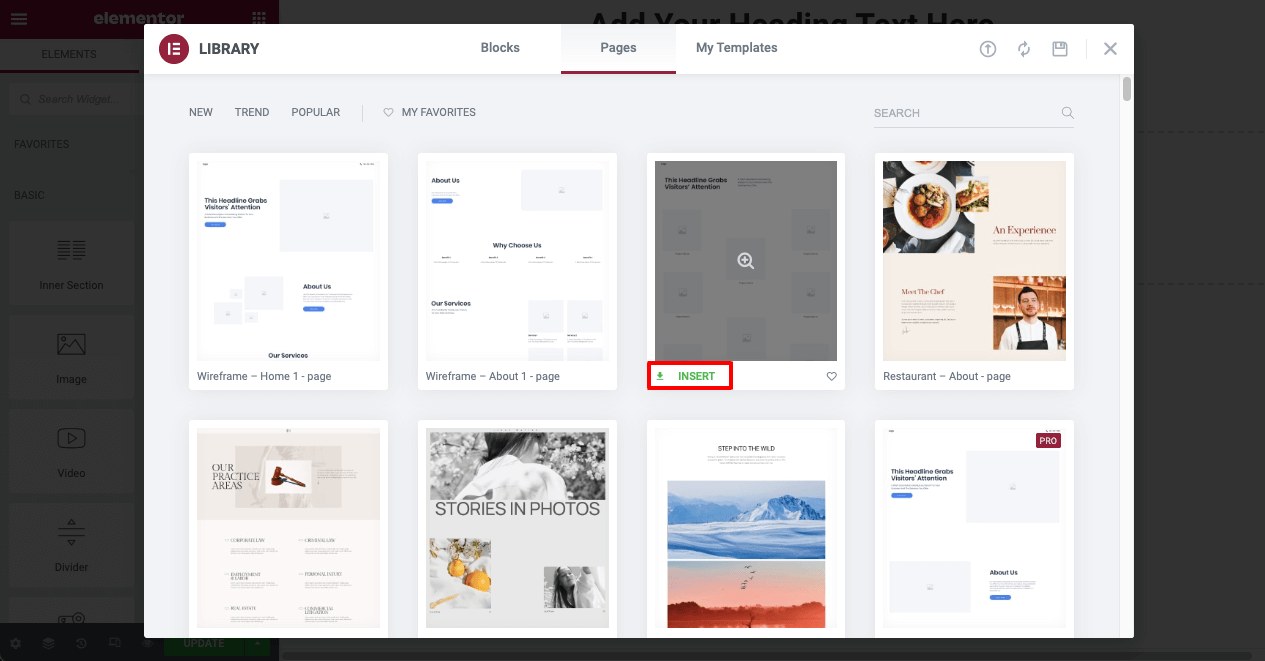Filter templates by TREND
Viewport: 1265px width, 661px height.
pyautogui.click(x=252, y=113)
